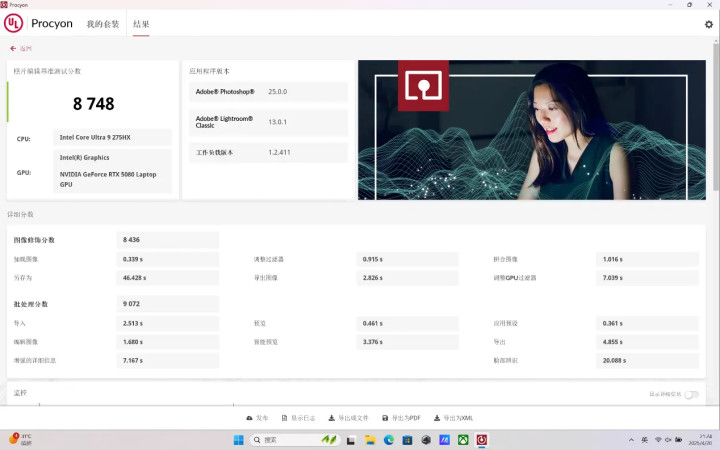Go back using the red arrow link
The height and width of the screenshot is (450, 720).
pos(21,48)
